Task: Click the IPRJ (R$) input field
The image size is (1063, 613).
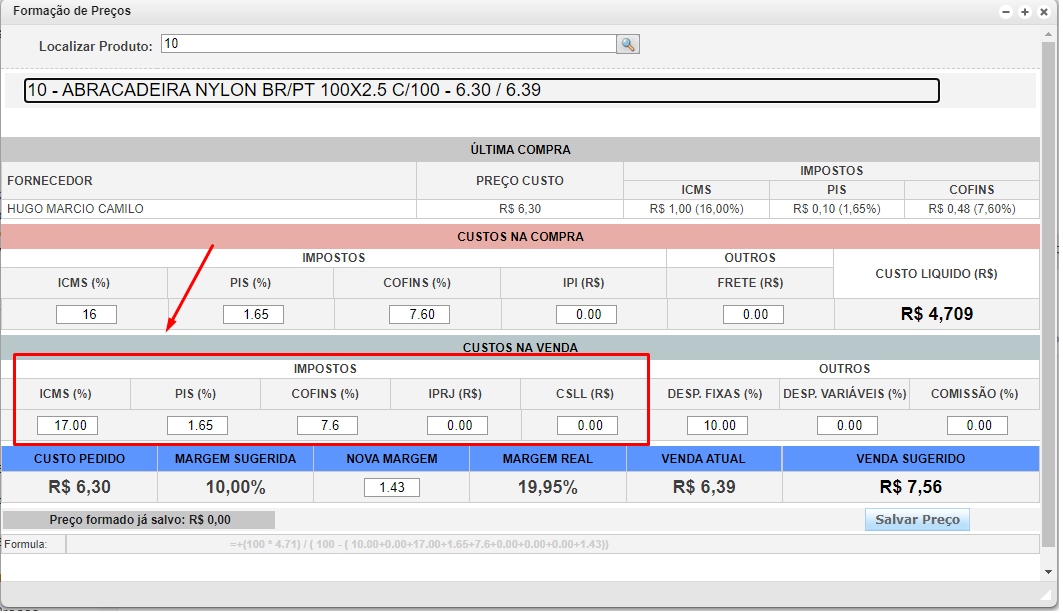Action: click(457, 425)
